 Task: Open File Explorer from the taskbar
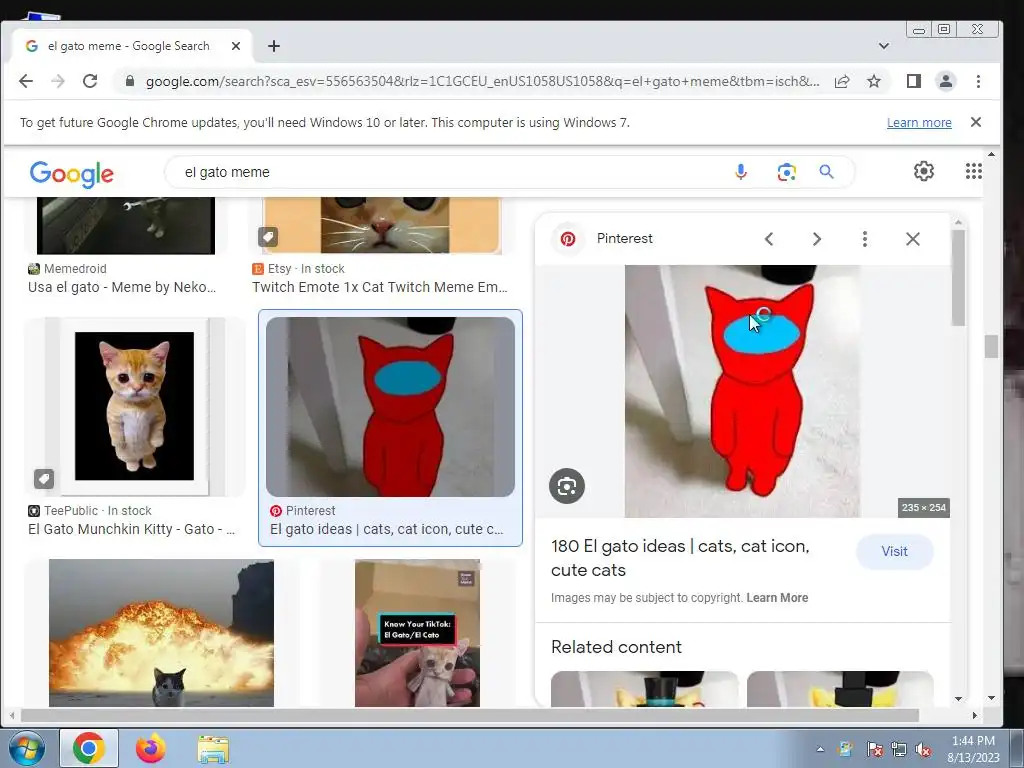(x=213, y=749)
